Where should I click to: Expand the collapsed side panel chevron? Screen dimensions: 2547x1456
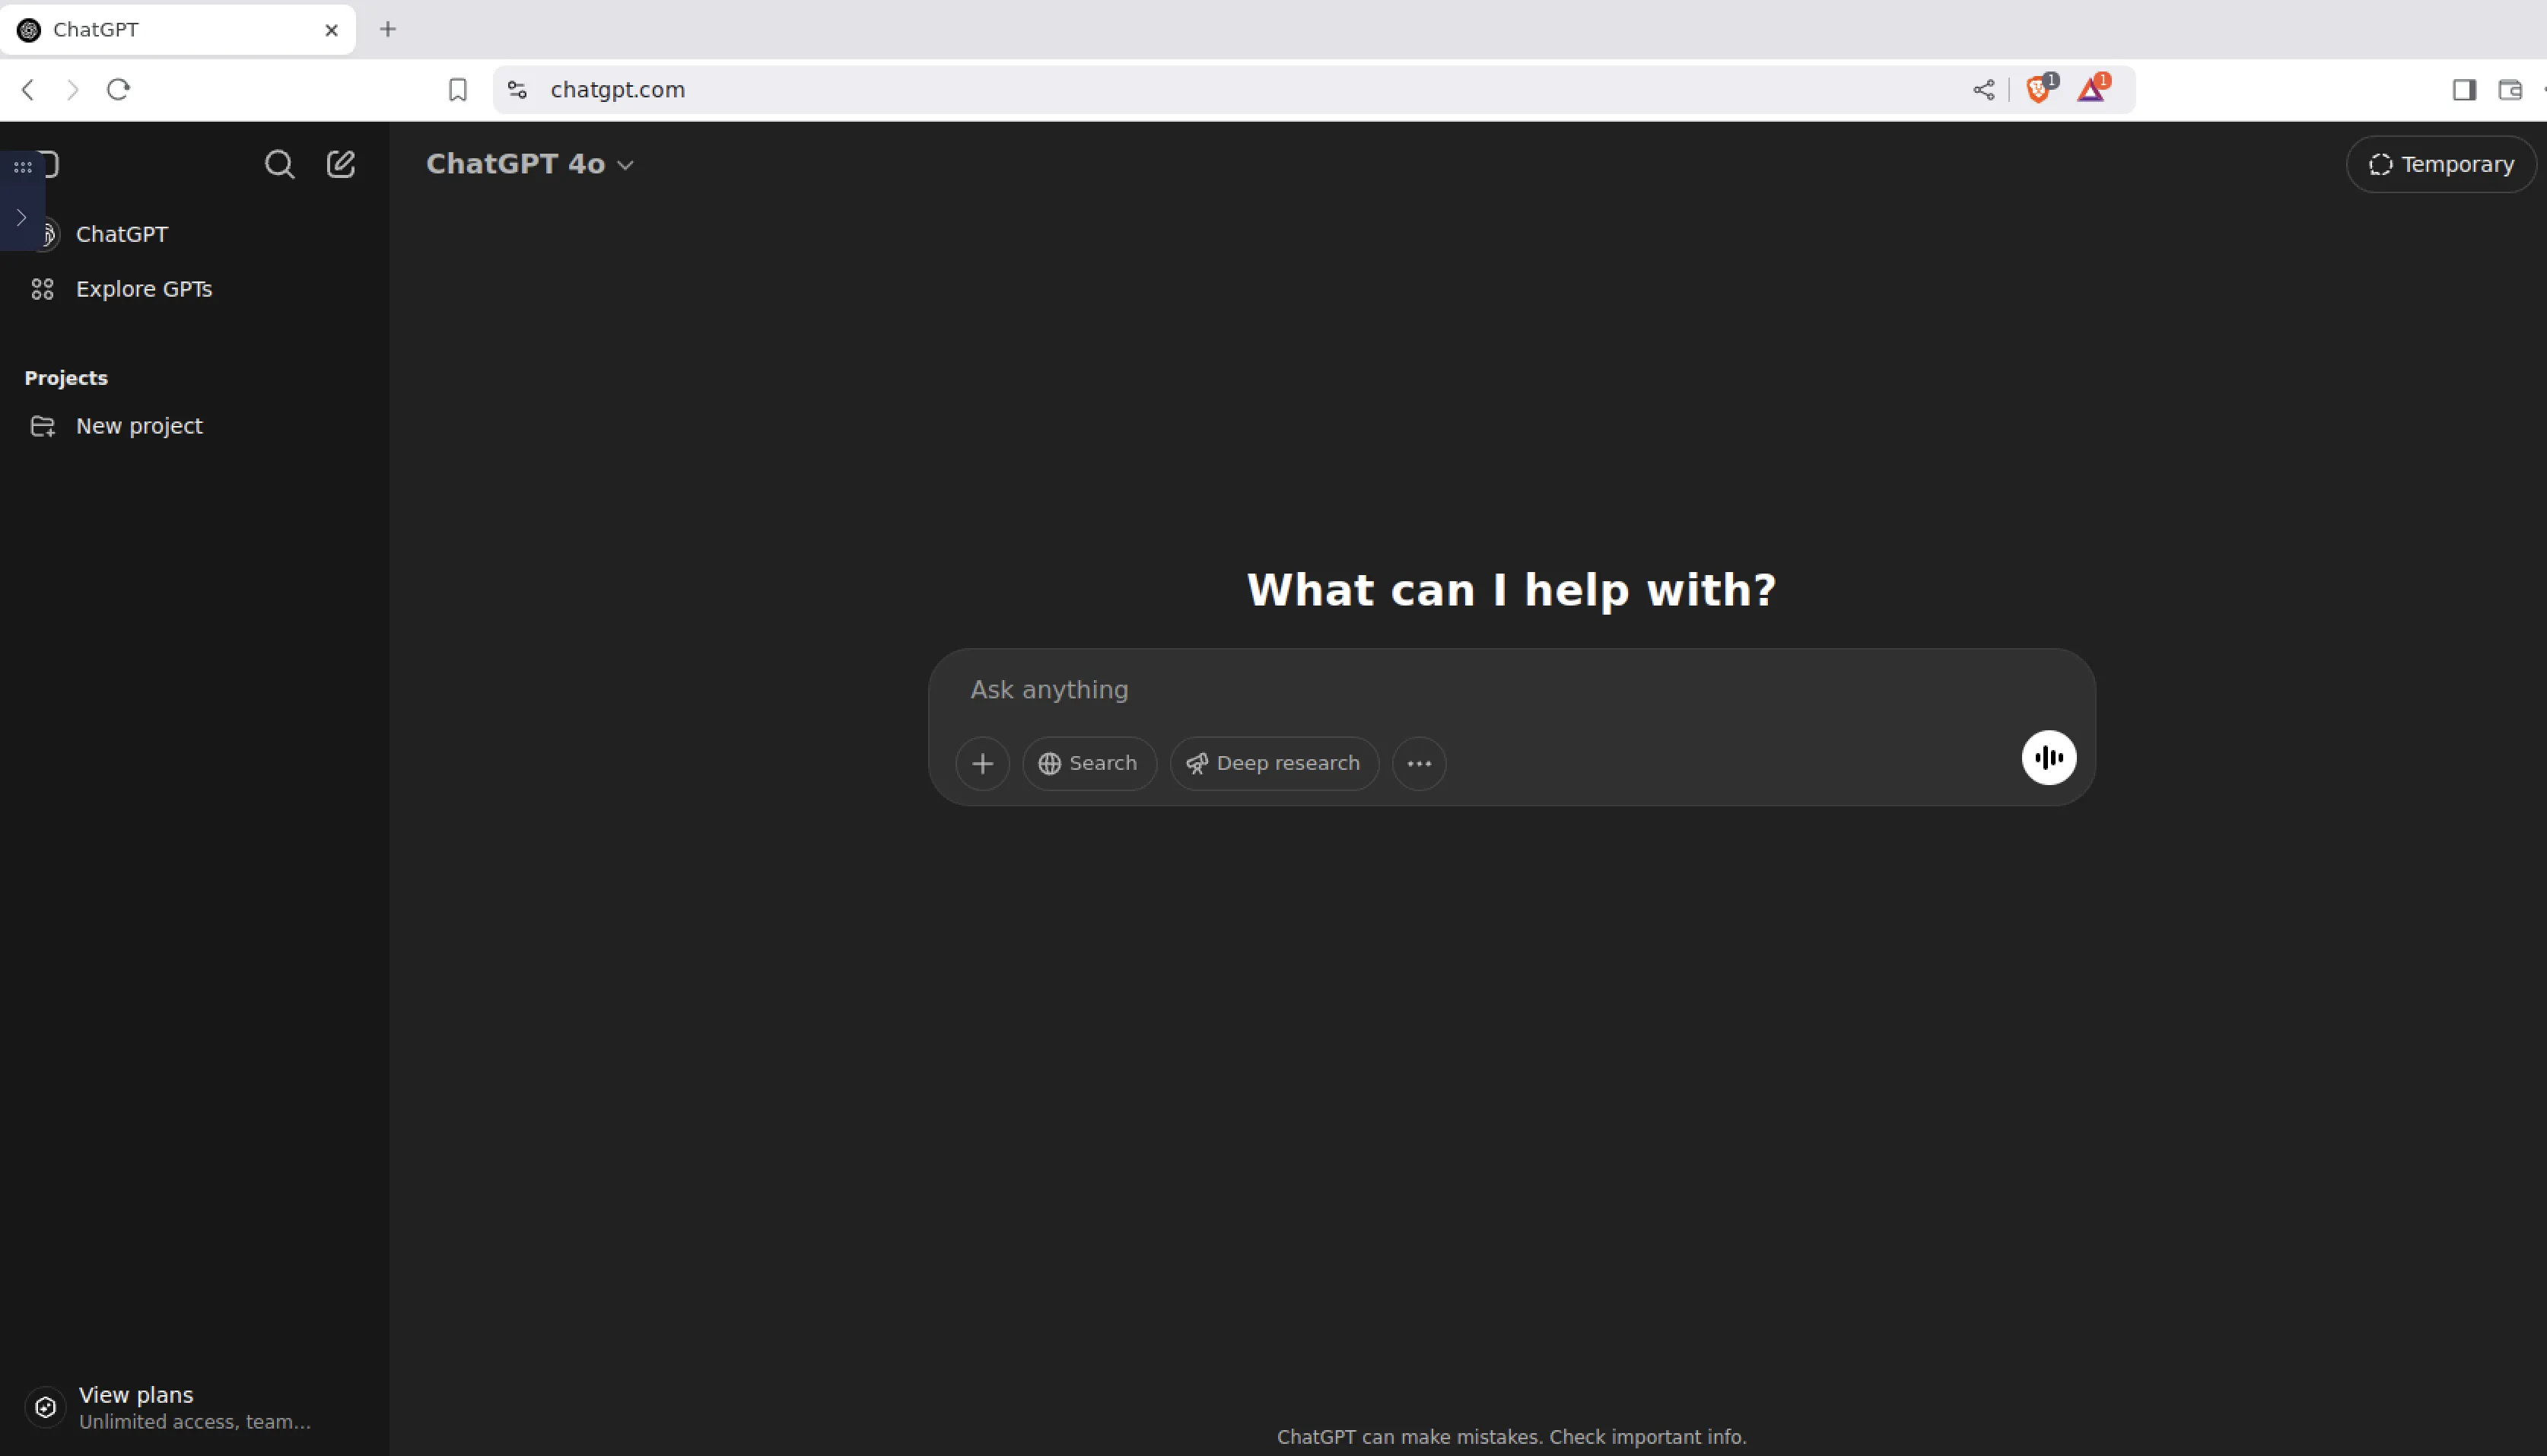tap(21, 217)
